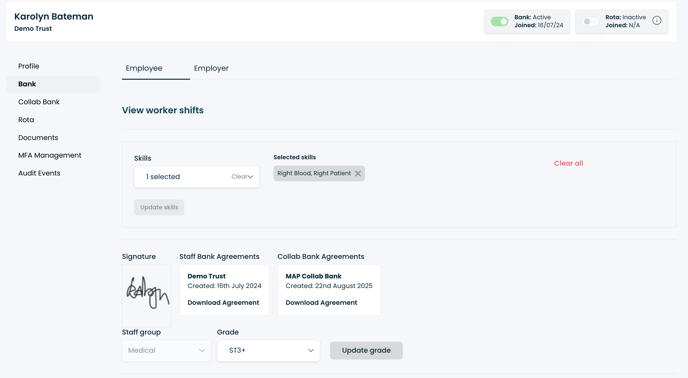Open Profile in the sidebar
The width and height of the screenshot is (688, 378).
click(x=29, y=66)
